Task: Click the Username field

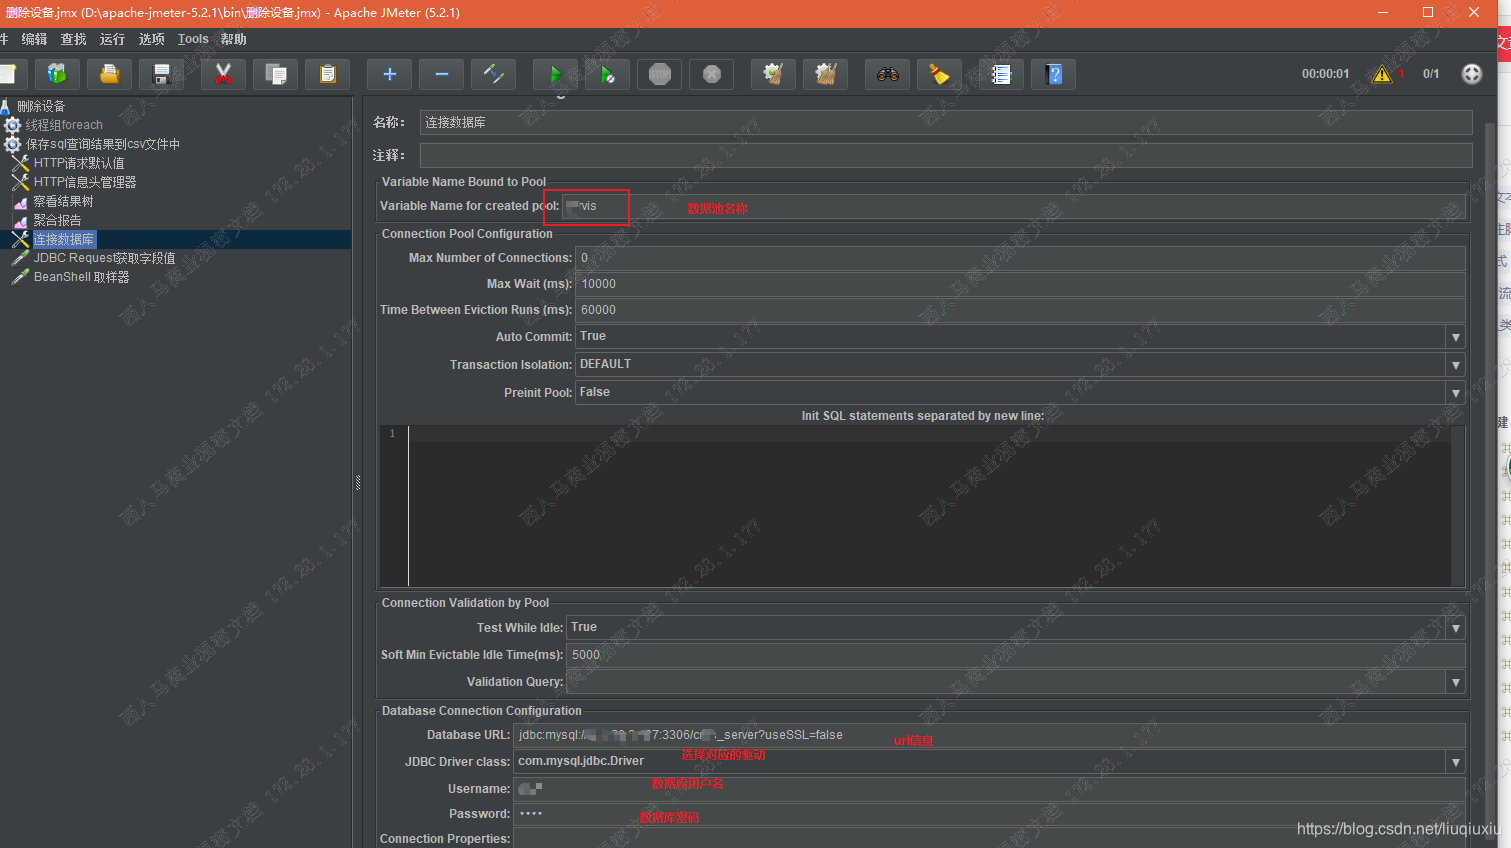Action: [989, 789]
